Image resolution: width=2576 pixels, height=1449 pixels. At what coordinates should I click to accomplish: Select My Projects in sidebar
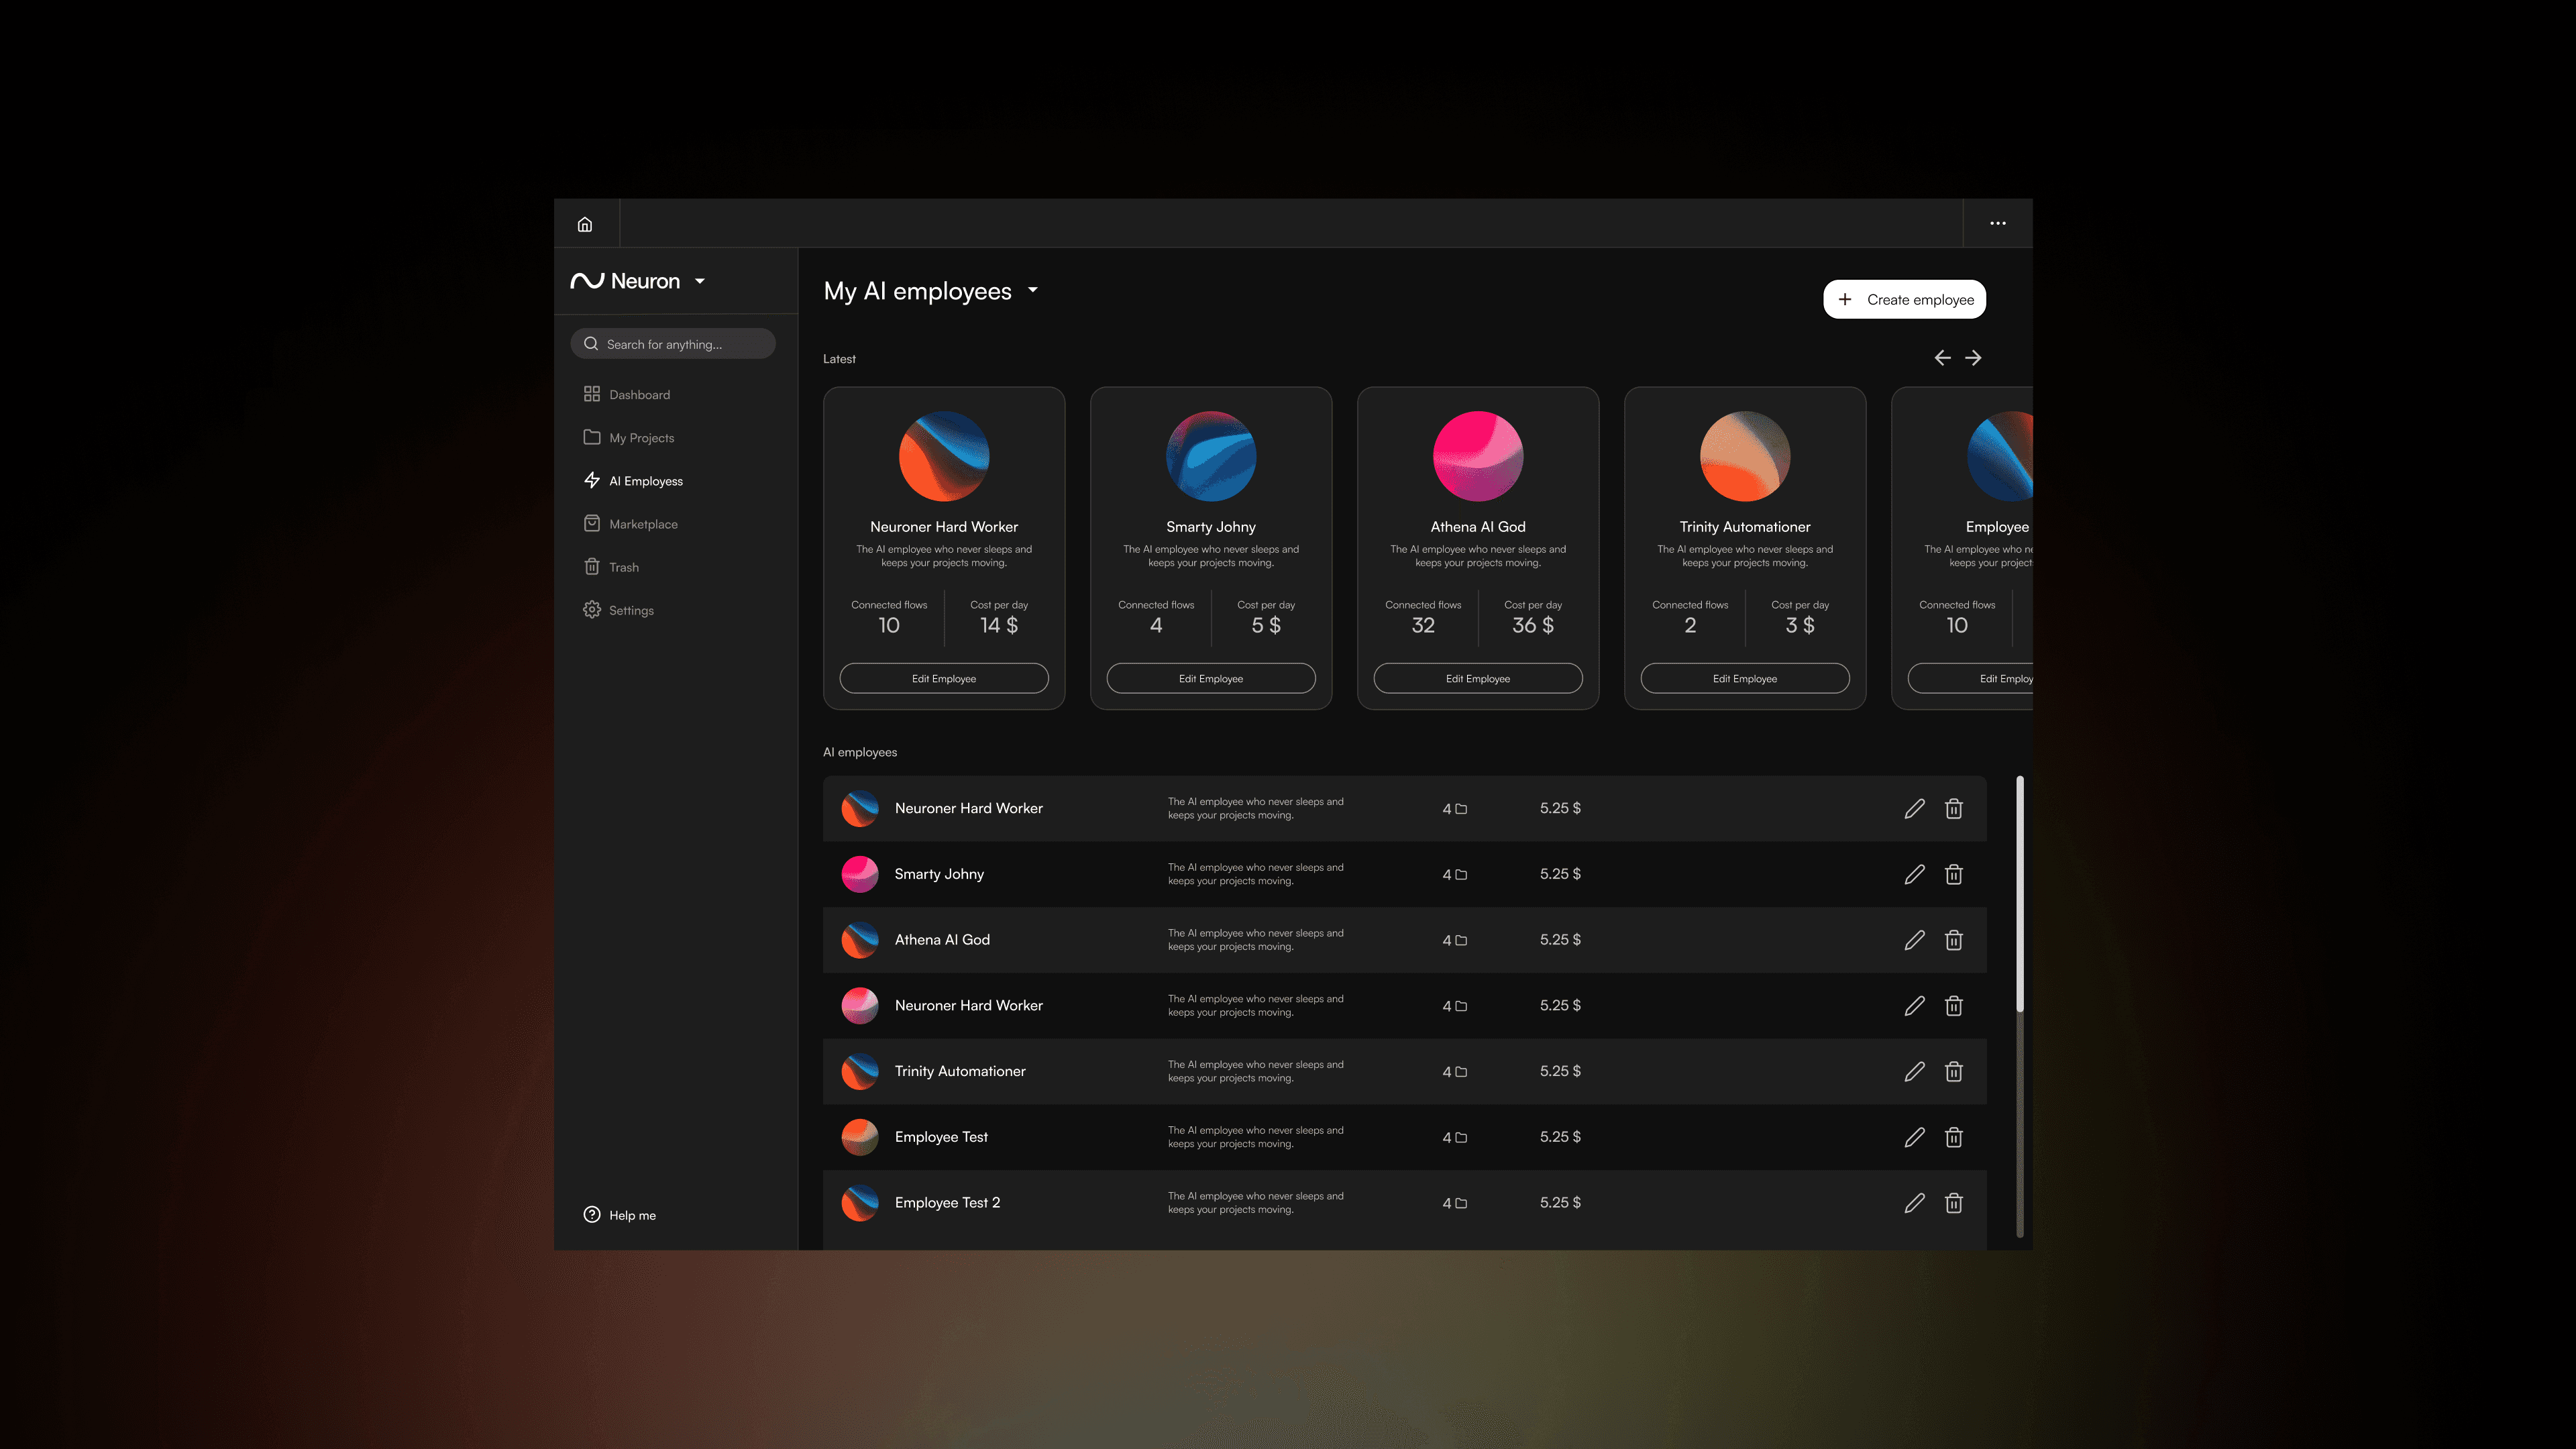tap(641, 438)
